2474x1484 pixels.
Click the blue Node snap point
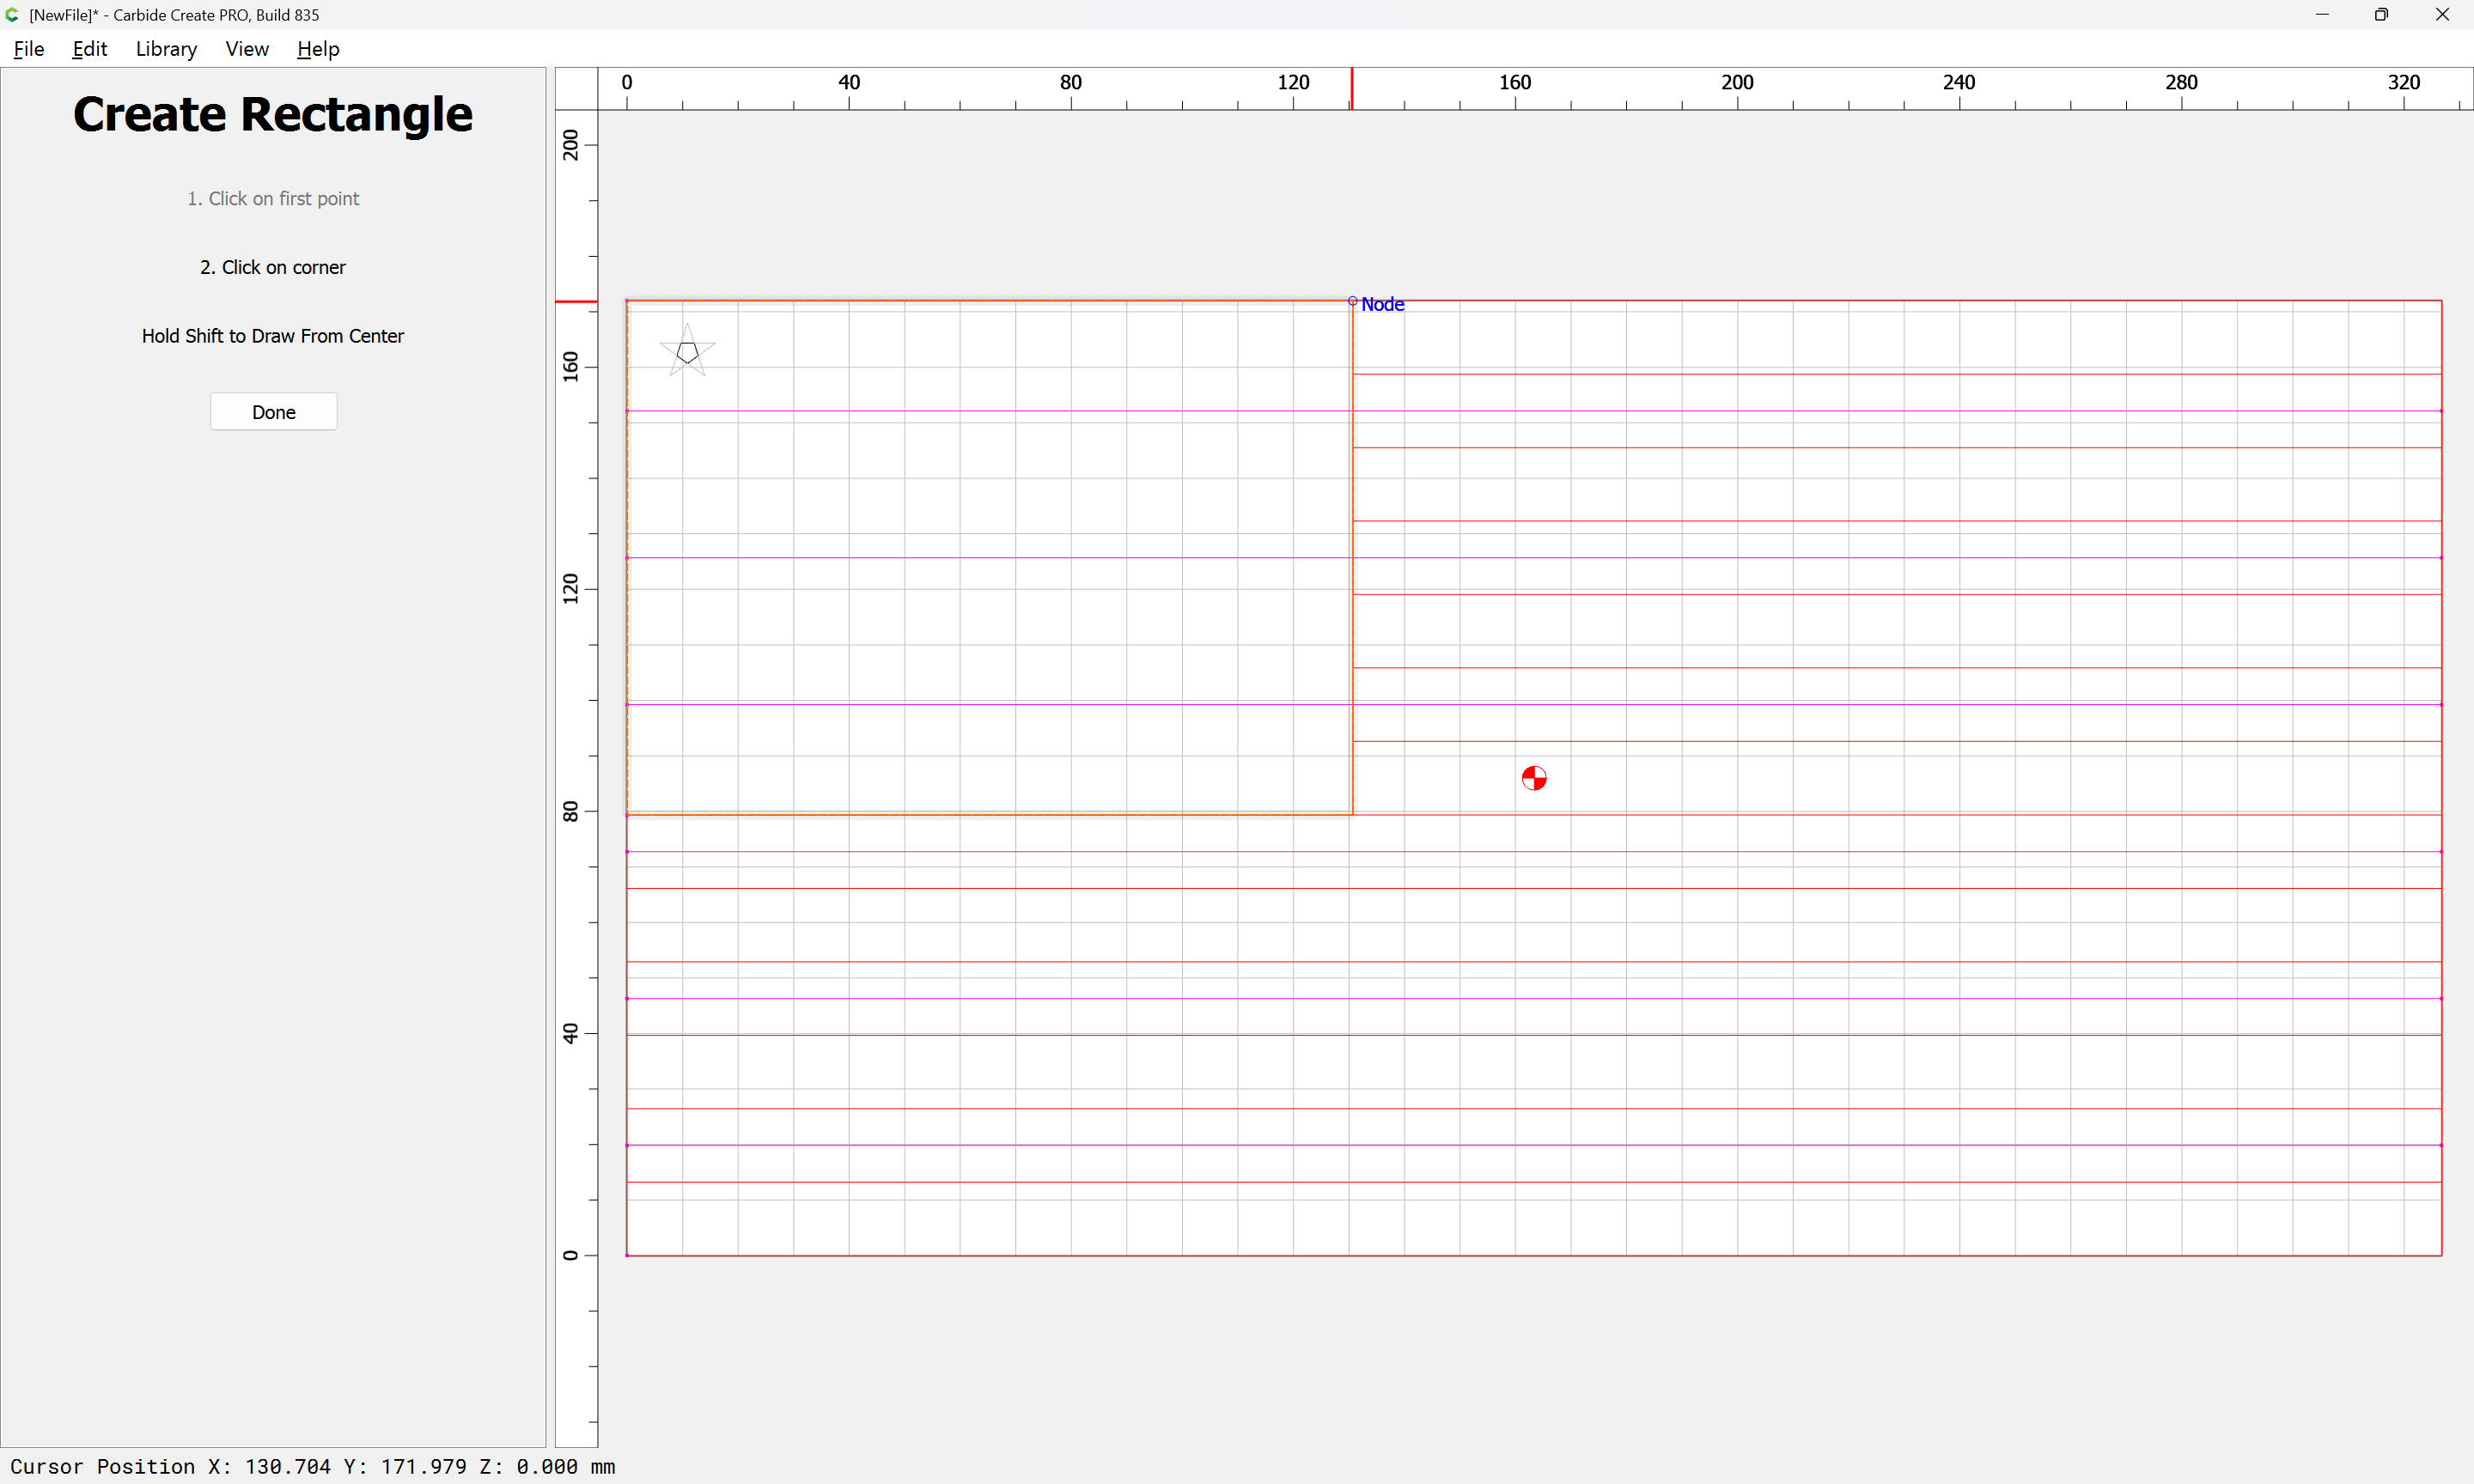pyautogui.click(x=1353, y=301)
